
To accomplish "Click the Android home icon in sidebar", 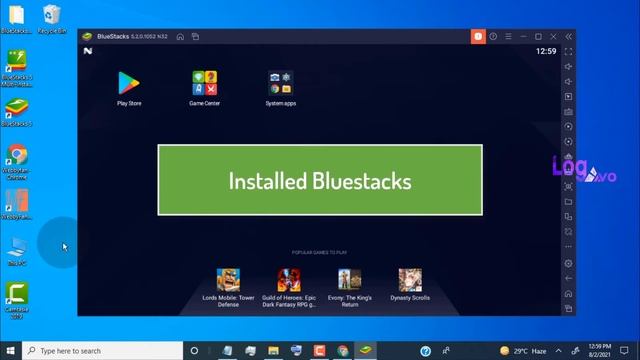I will pos(568,293).
